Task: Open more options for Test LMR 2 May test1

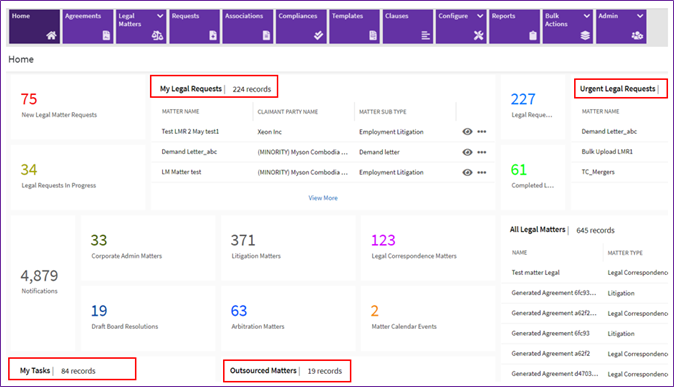Action: tap(482, 132)
